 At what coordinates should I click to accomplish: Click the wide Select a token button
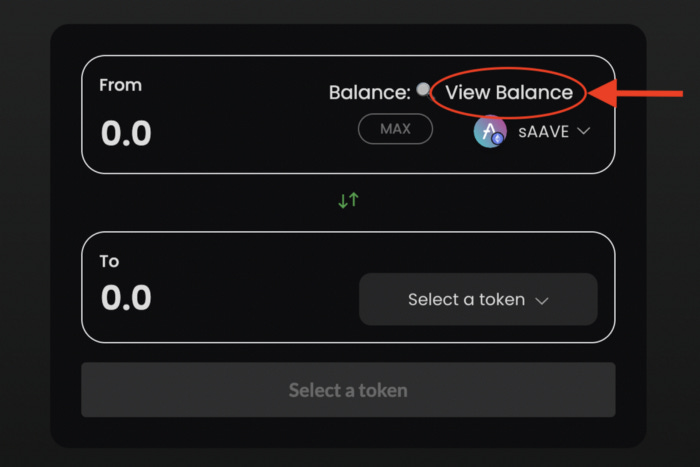(348, 390)
